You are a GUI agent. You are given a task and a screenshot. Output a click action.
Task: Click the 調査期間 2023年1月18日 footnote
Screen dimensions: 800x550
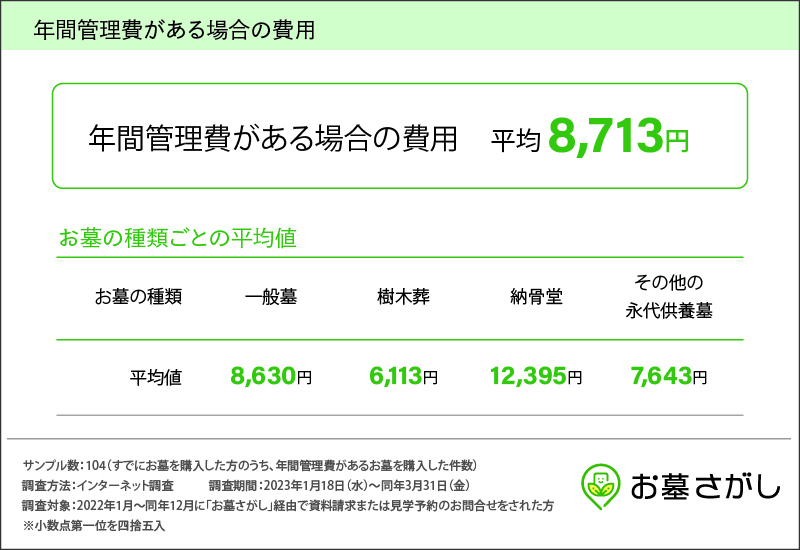[x=339, y=485]
